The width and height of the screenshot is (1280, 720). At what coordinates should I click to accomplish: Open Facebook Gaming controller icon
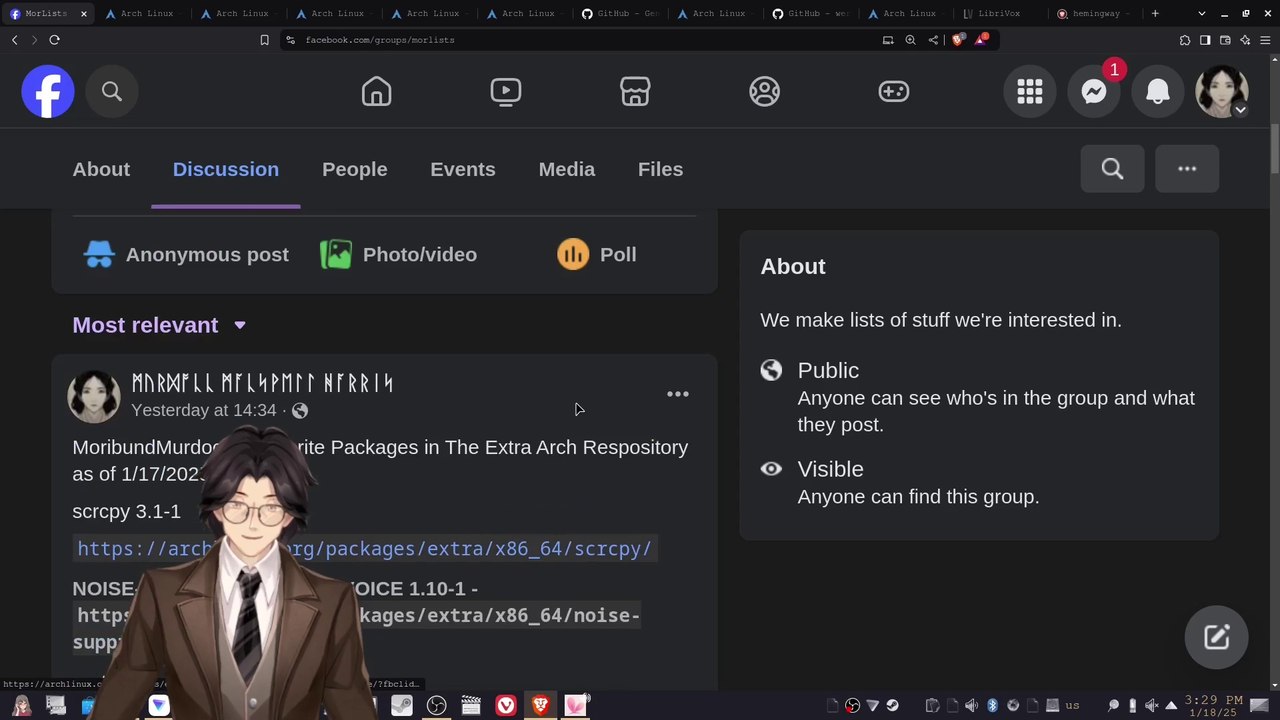[894, 92]
